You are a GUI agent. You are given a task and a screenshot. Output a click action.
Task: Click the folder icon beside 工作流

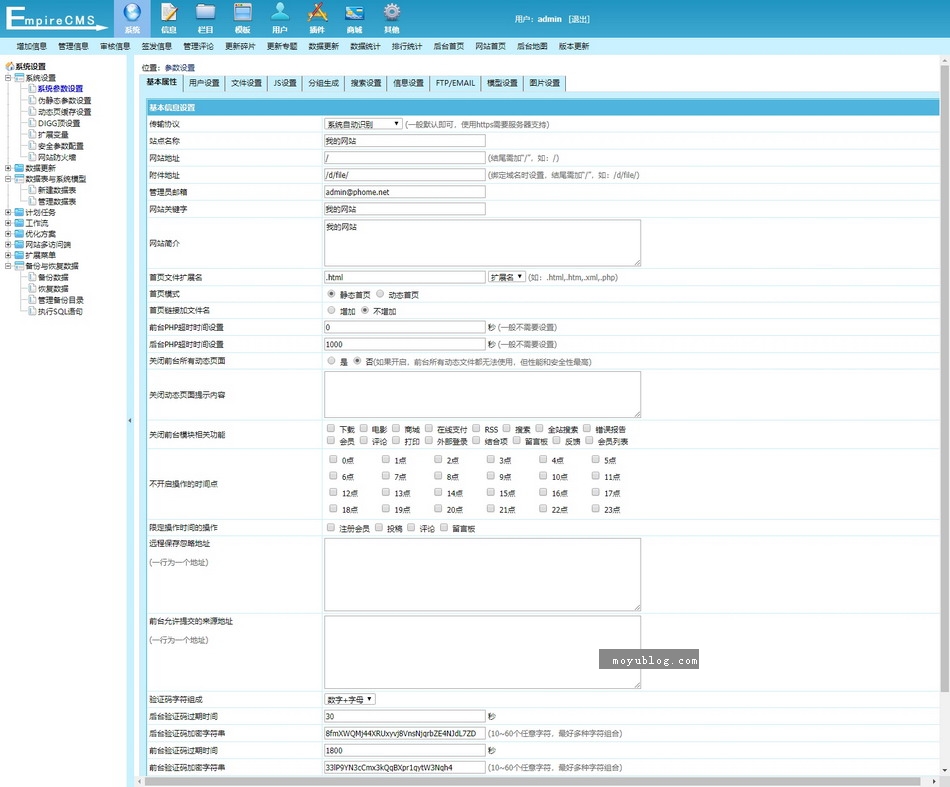click(19, 223)
